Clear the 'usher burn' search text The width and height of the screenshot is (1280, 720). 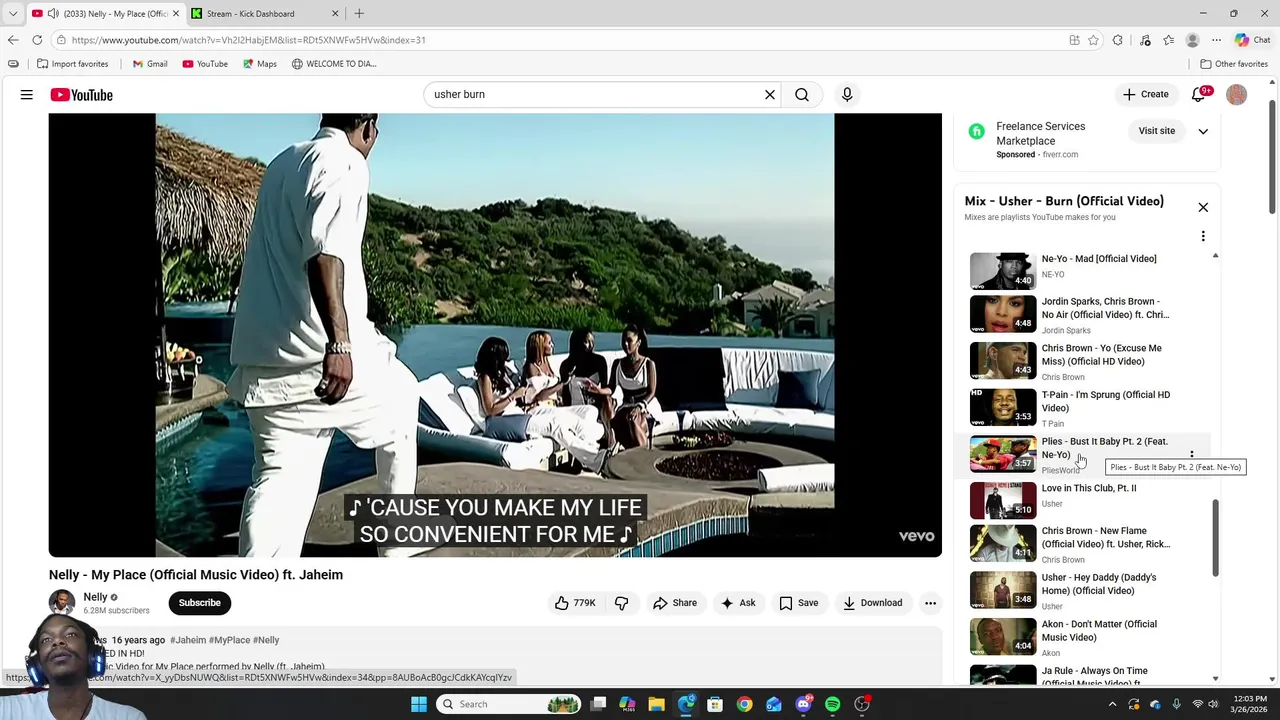pyautogui.click(x=770, y=95)
